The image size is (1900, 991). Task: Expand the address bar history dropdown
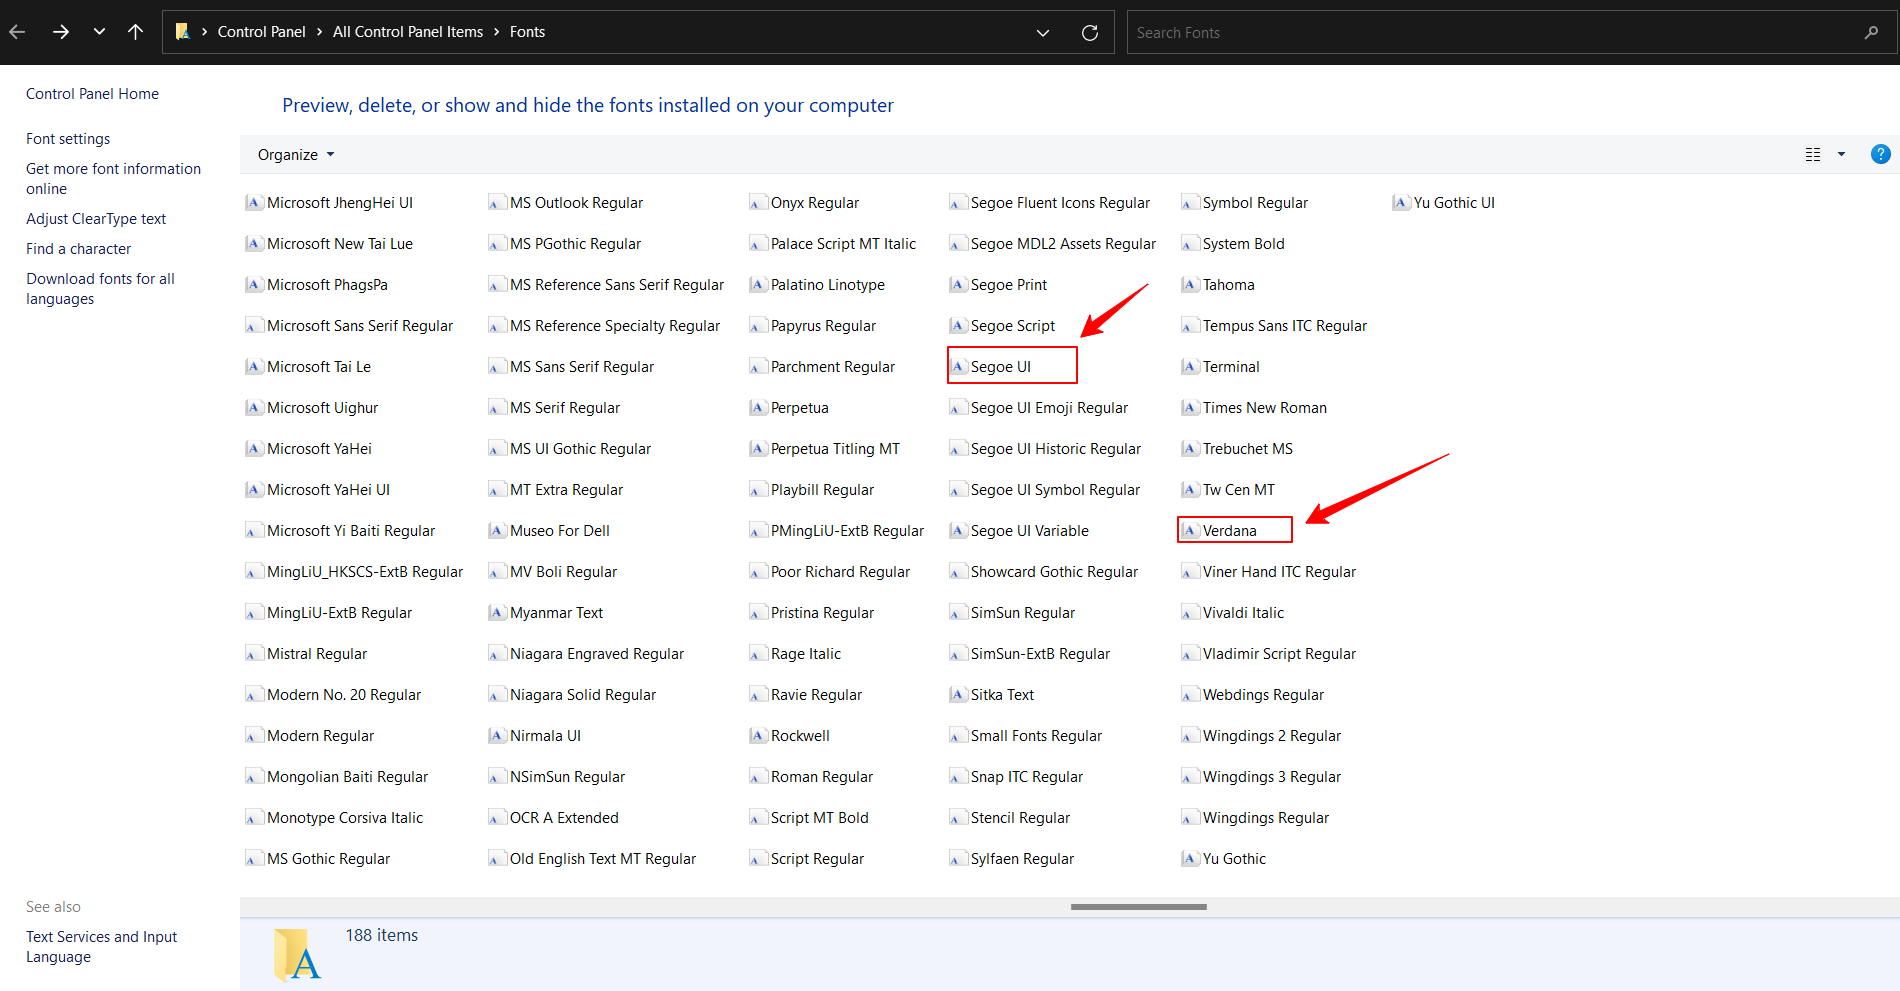coord(1043,32)
